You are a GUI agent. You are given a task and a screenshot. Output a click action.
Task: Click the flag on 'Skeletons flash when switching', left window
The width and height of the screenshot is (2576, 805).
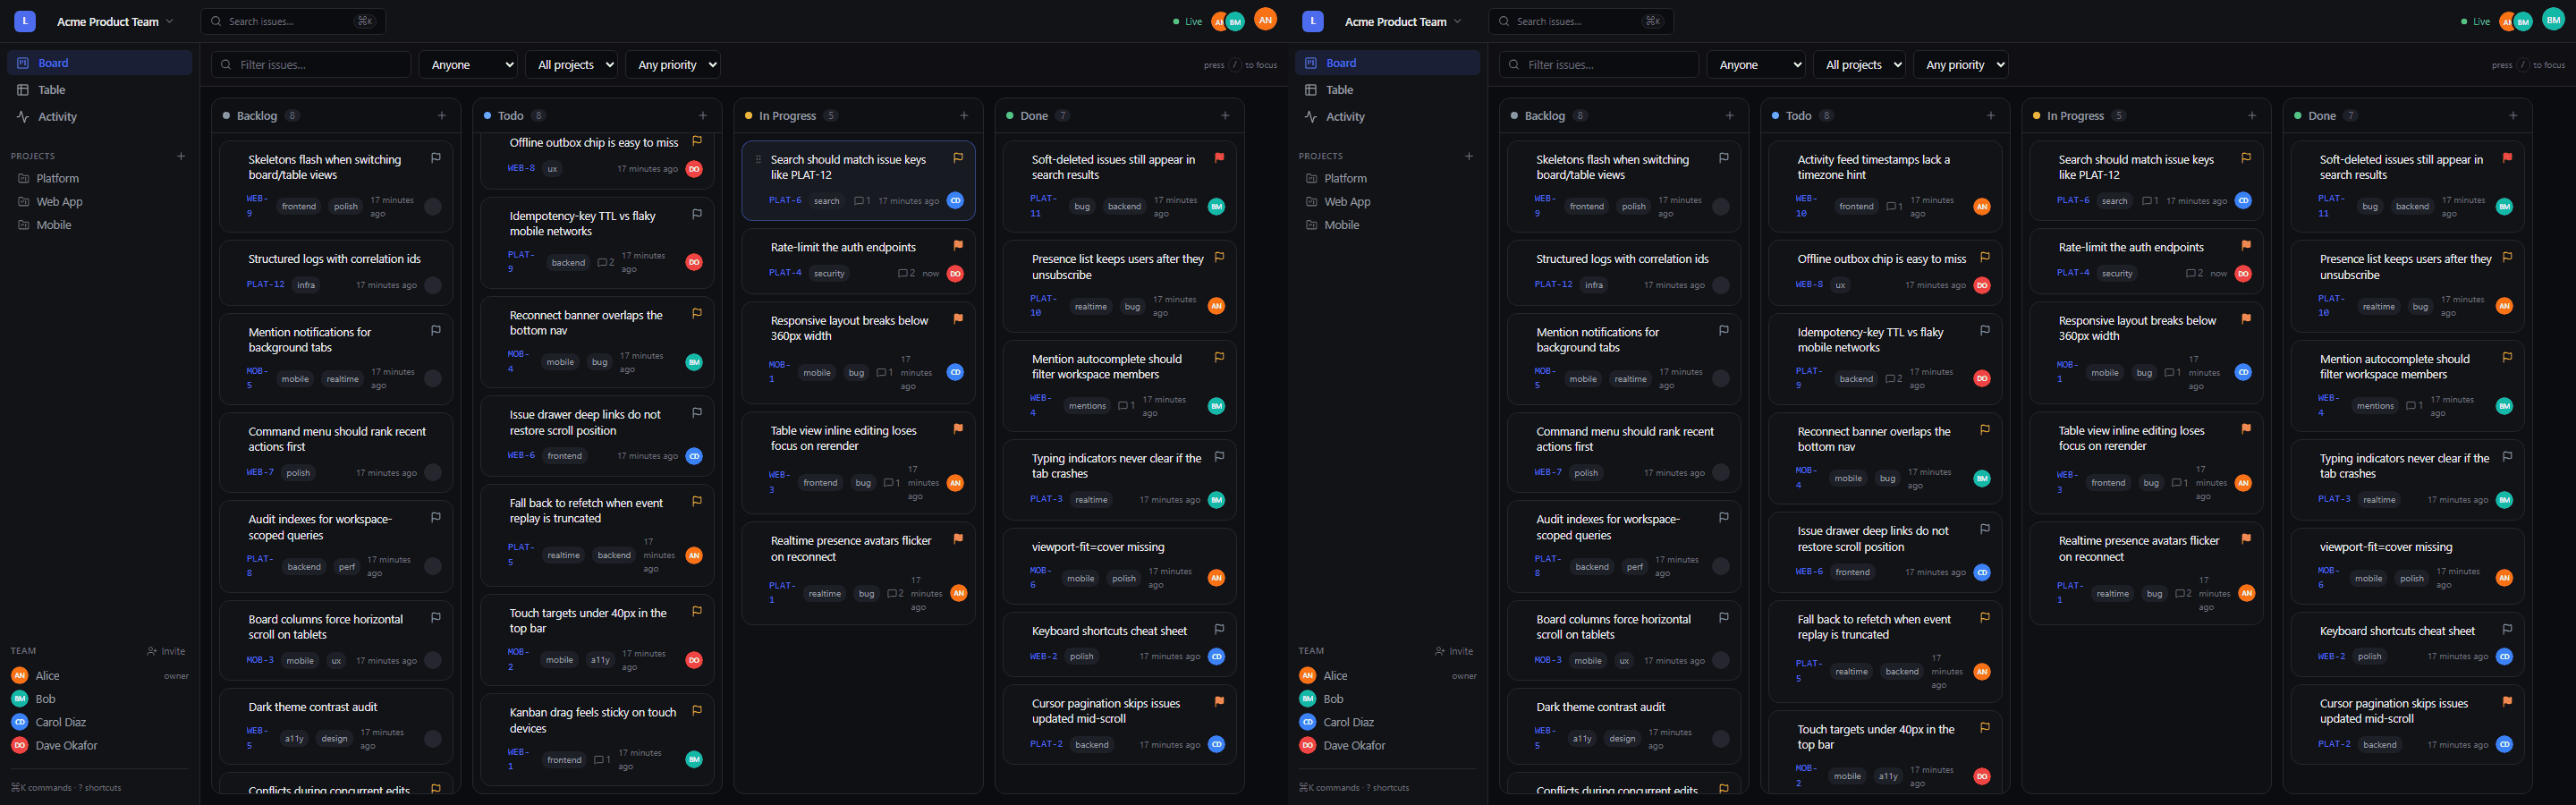click(436, 158)
